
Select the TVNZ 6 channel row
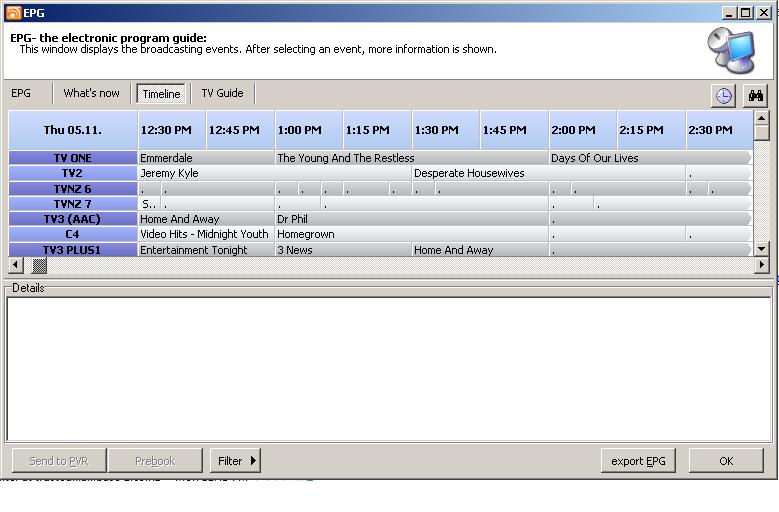[x=73, y=189]
